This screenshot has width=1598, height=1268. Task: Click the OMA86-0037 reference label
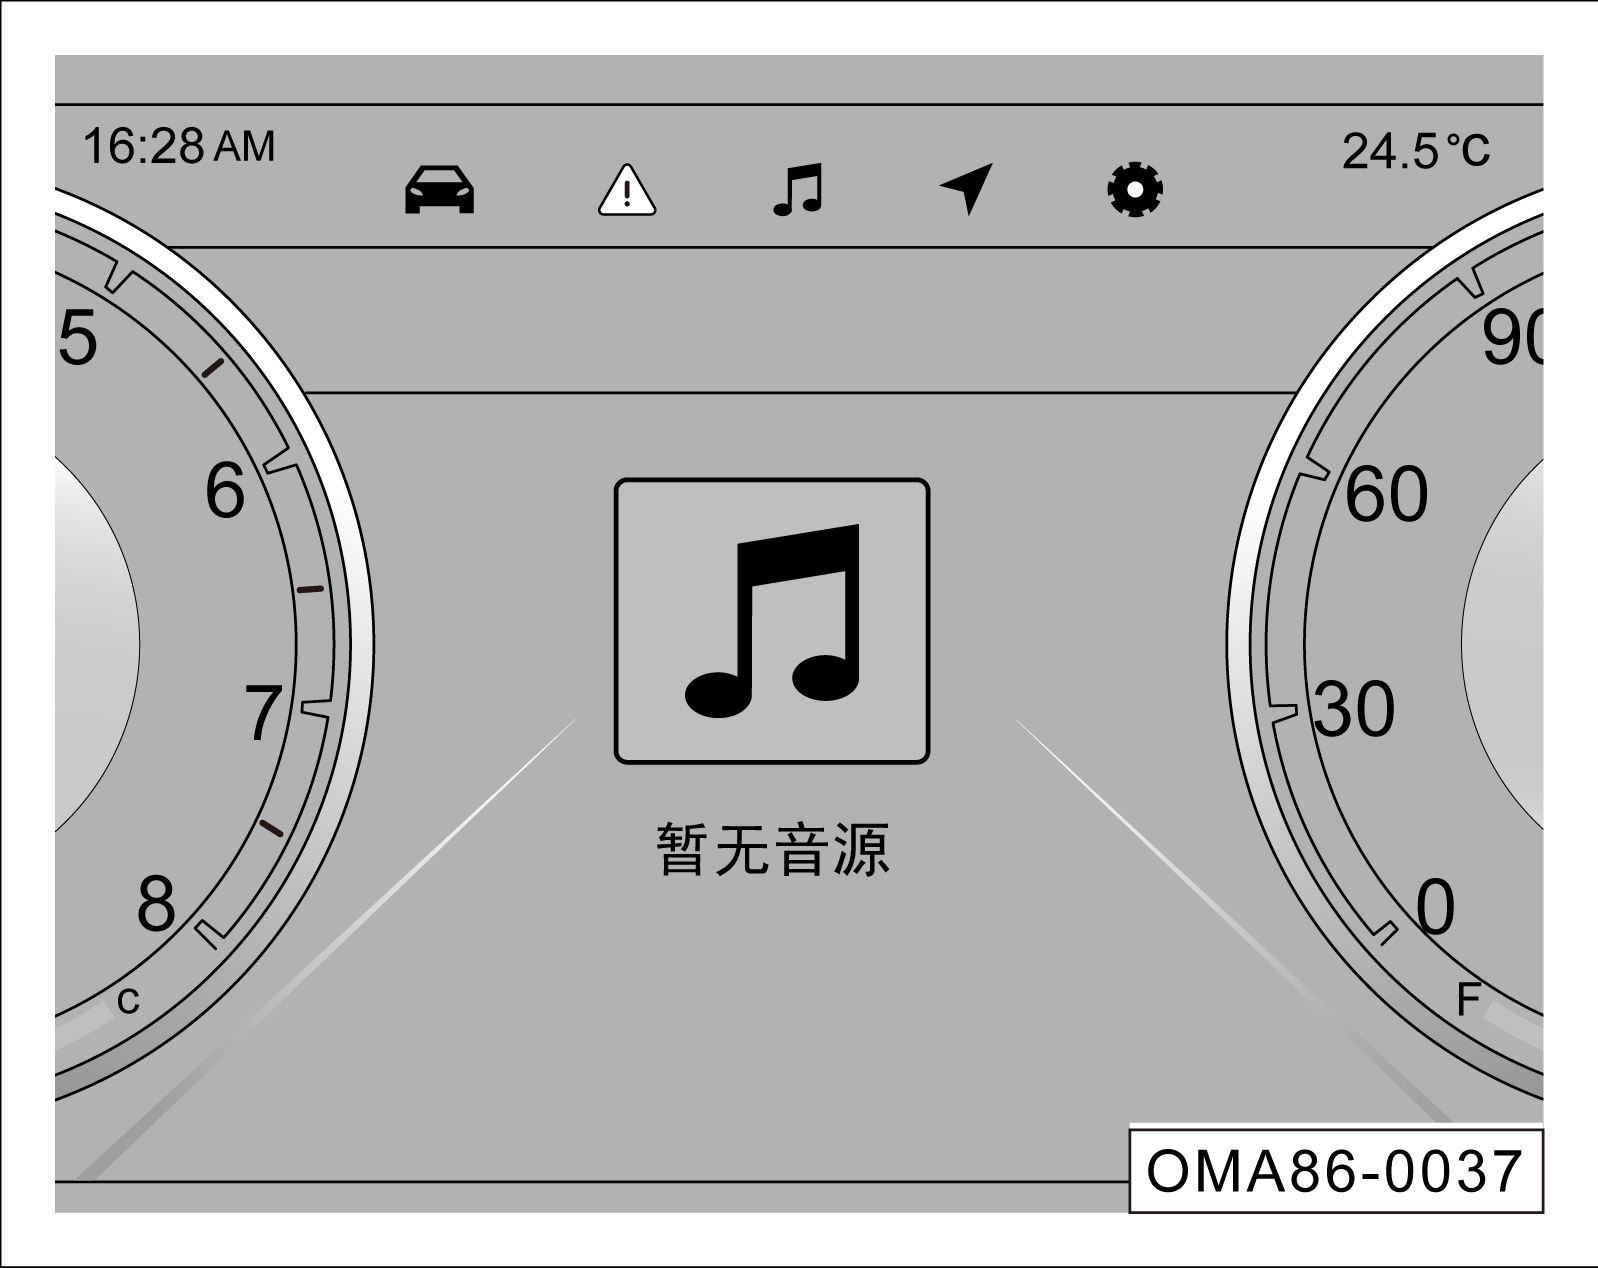click(x=1336, y=1171)
